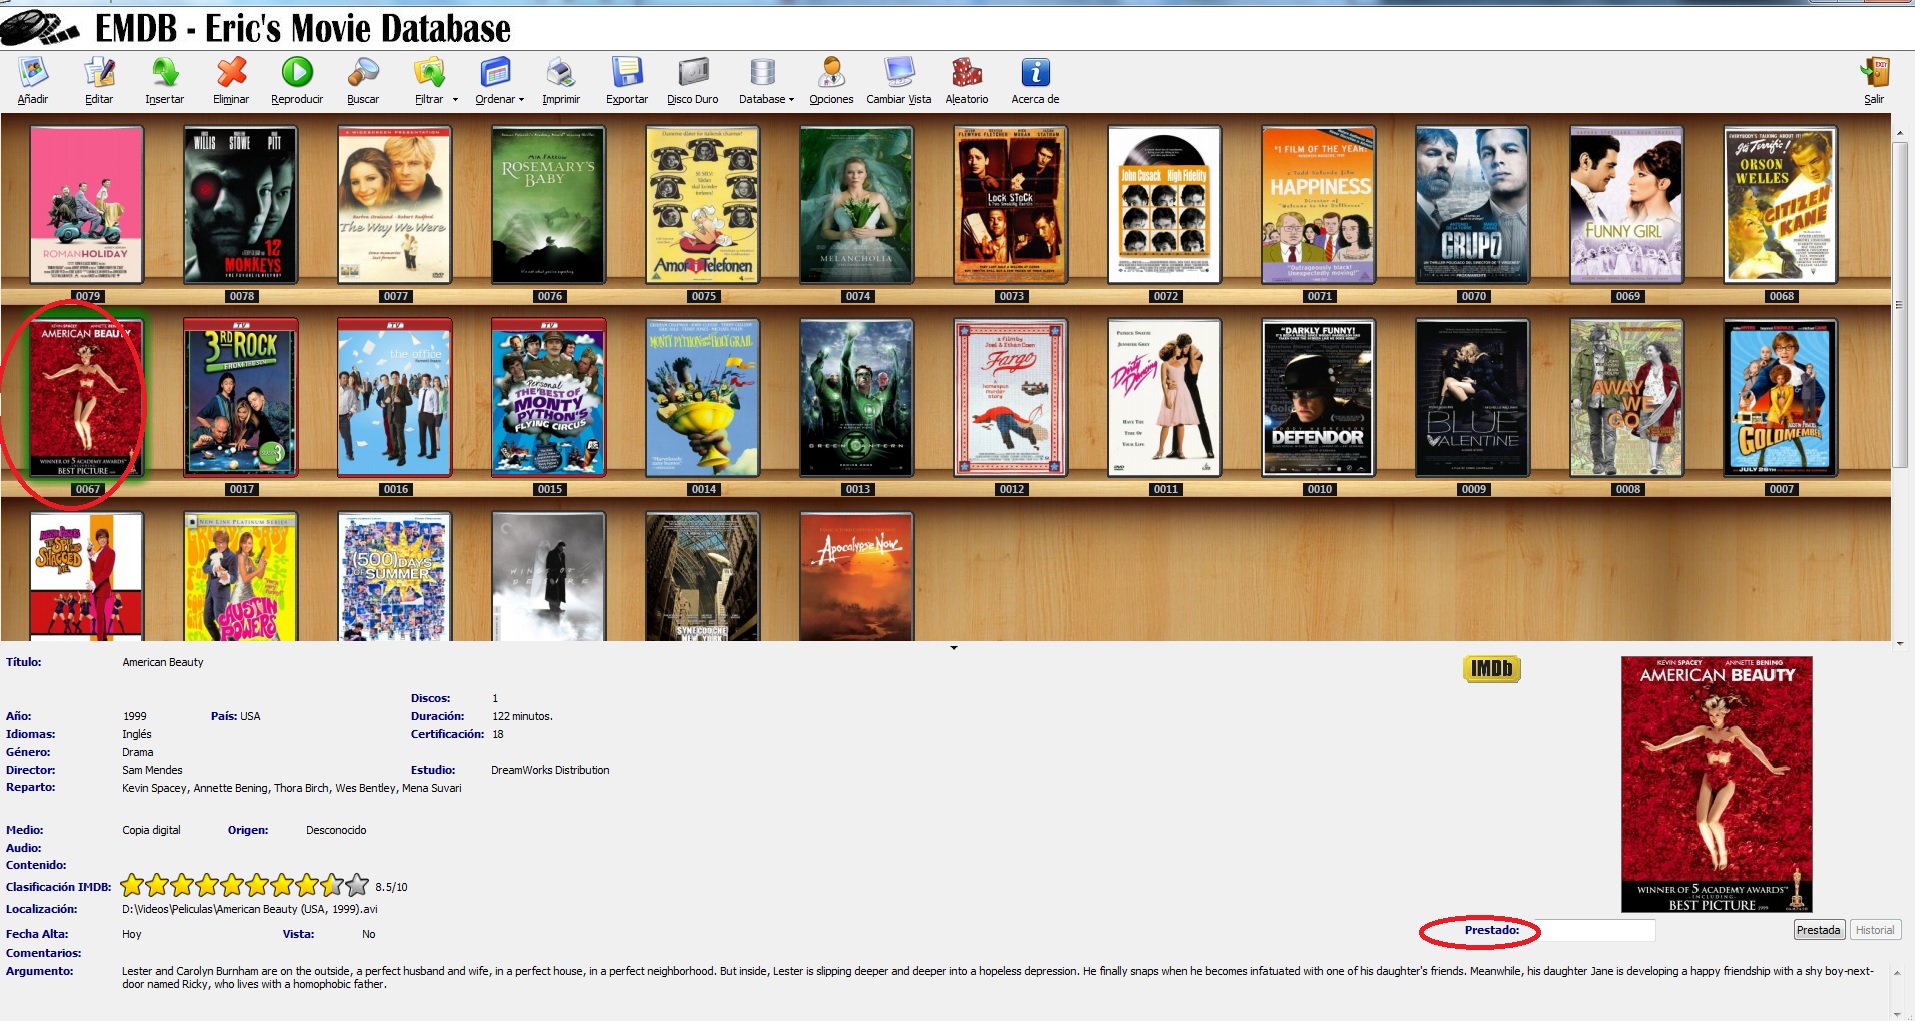Open the yellow IMDb link button
1915x1021 pixels.
click(1491, 669)
